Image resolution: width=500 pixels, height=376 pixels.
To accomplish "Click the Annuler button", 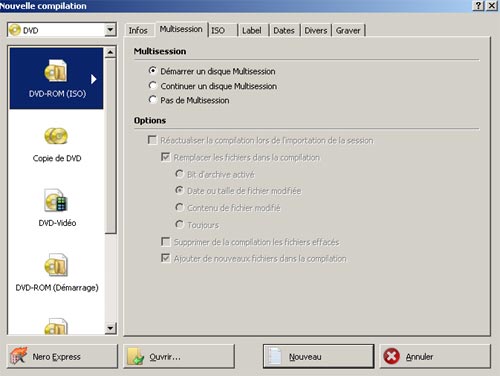I will (x=435, y=356).
